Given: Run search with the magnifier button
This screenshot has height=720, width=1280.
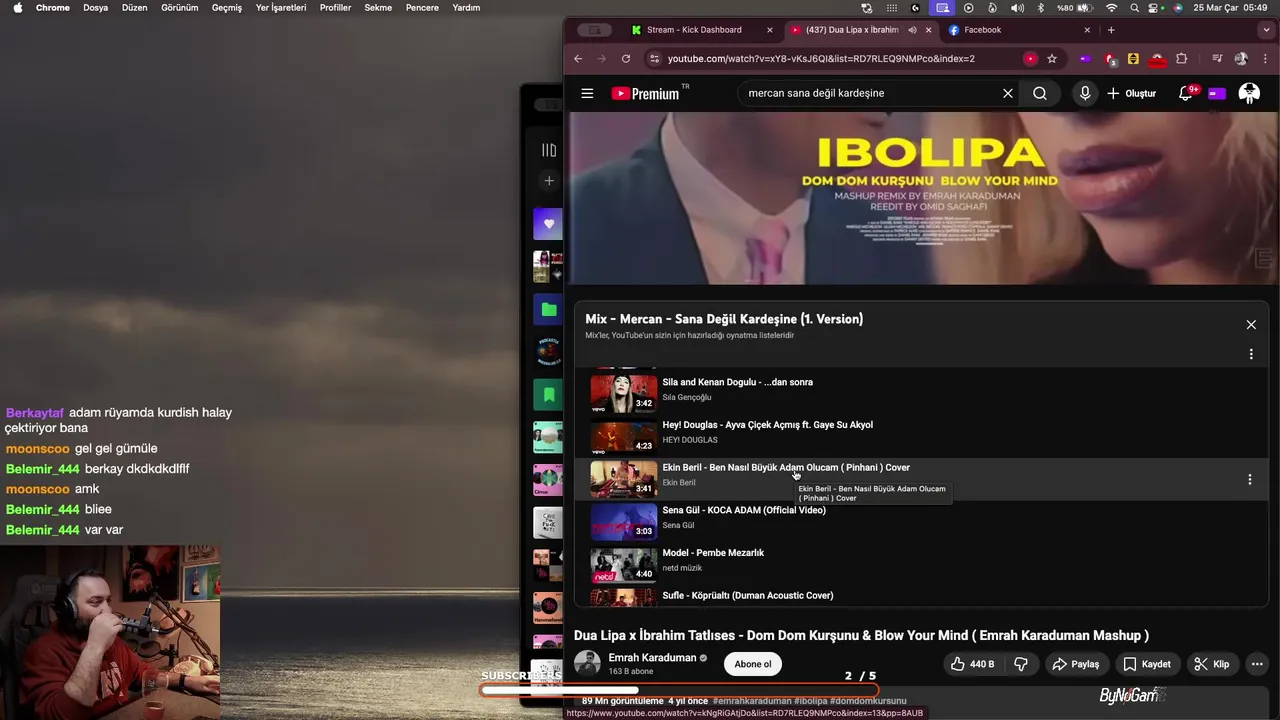Looking at the screenshot, I should [x=1040, y=93].
